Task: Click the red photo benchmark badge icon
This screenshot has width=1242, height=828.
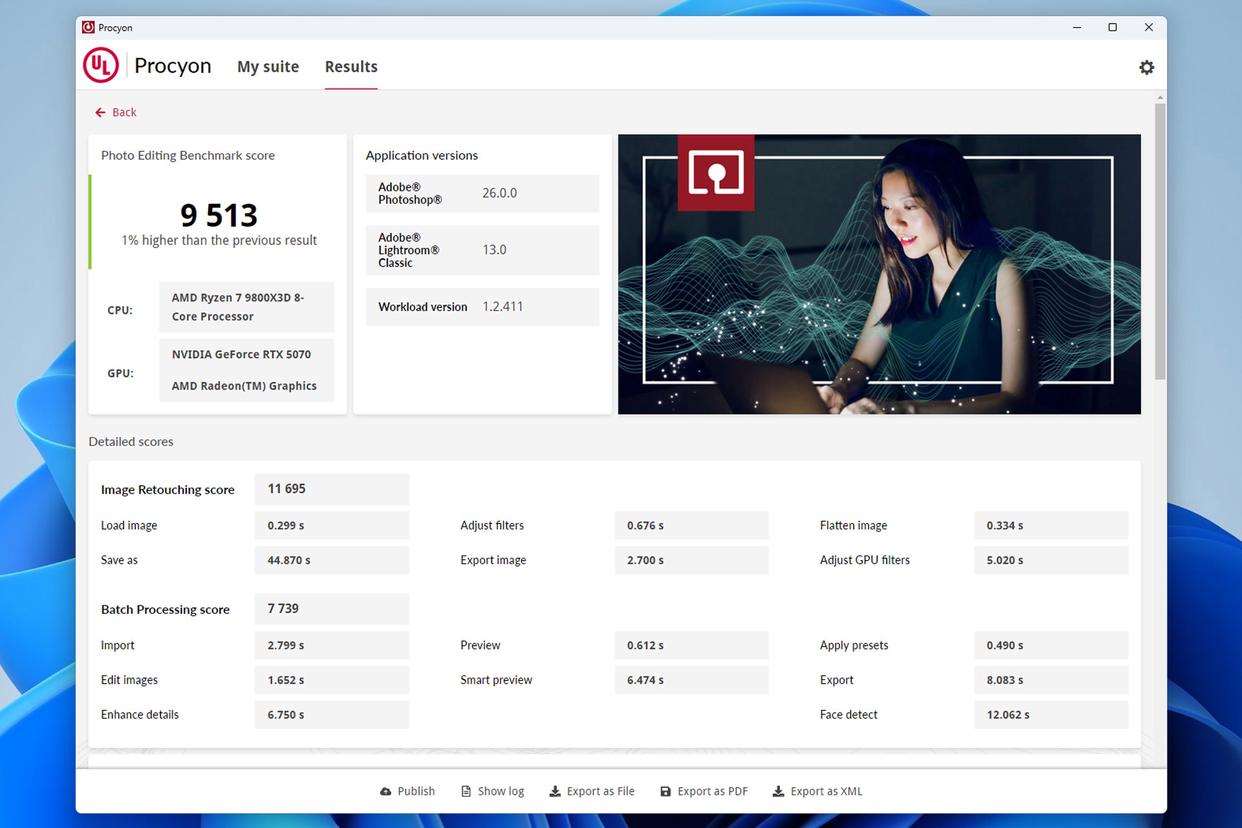Action: [716, 172]
